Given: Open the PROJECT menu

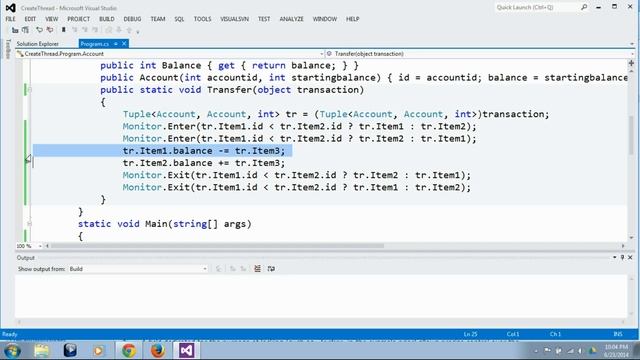Looking at the screenshot, I should [78, 19].
